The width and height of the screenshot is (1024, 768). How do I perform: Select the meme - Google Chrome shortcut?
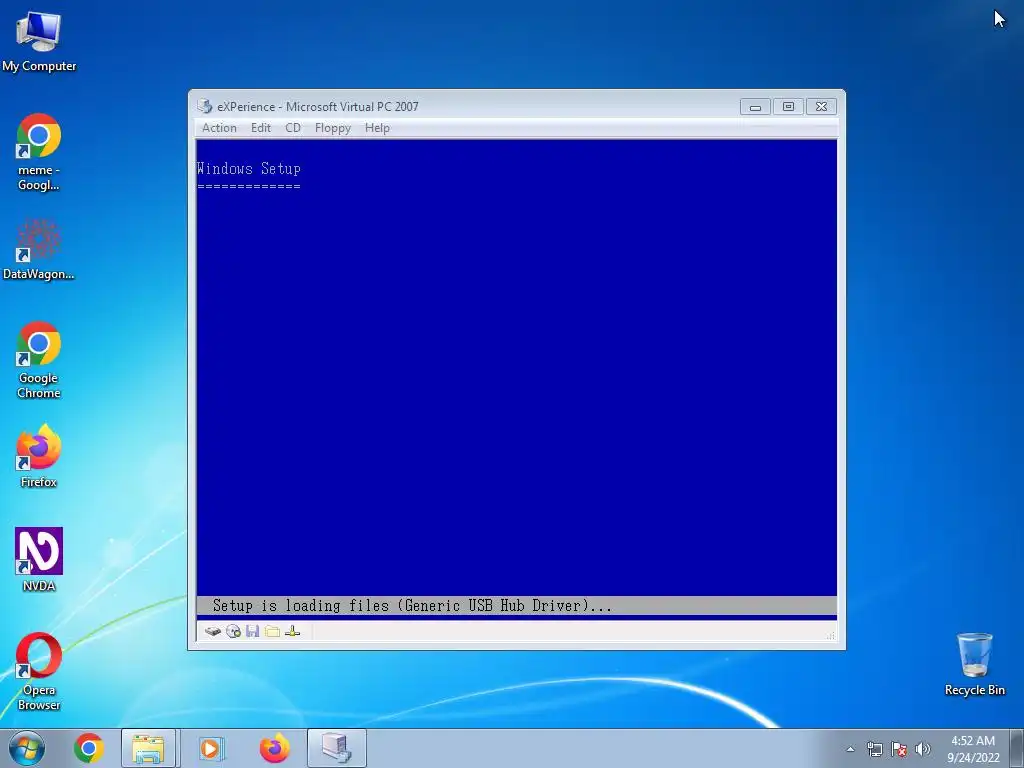pos(39,153)
